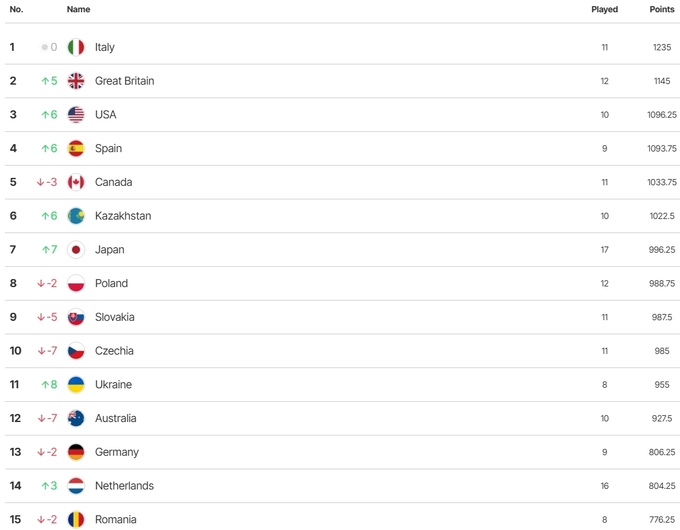Click the Ukraine flag icon

coord(76,385)
